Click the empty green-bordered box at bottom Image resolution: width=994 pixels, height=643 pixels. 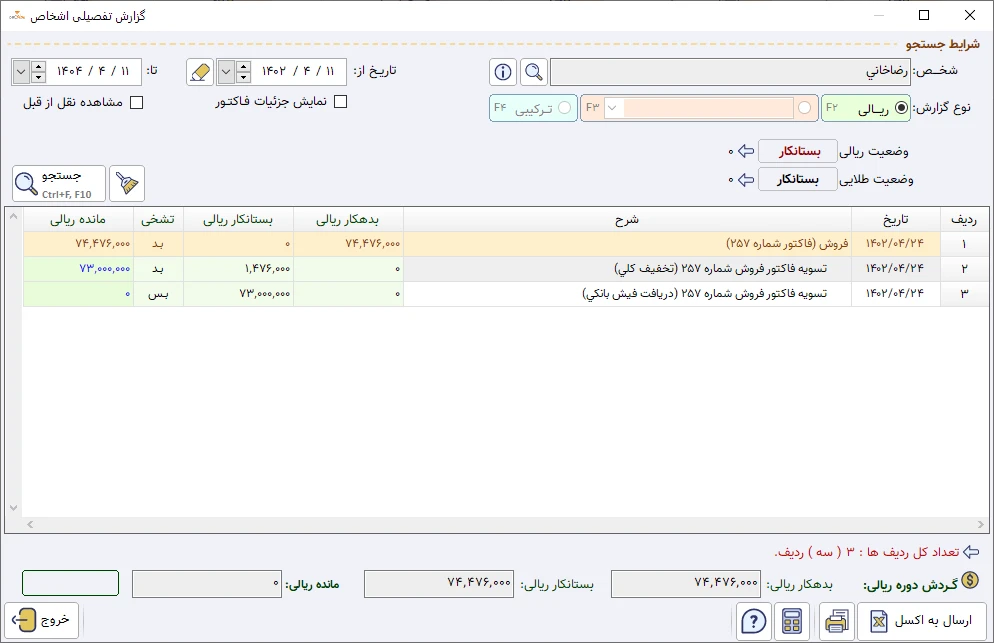coord(70,583)
